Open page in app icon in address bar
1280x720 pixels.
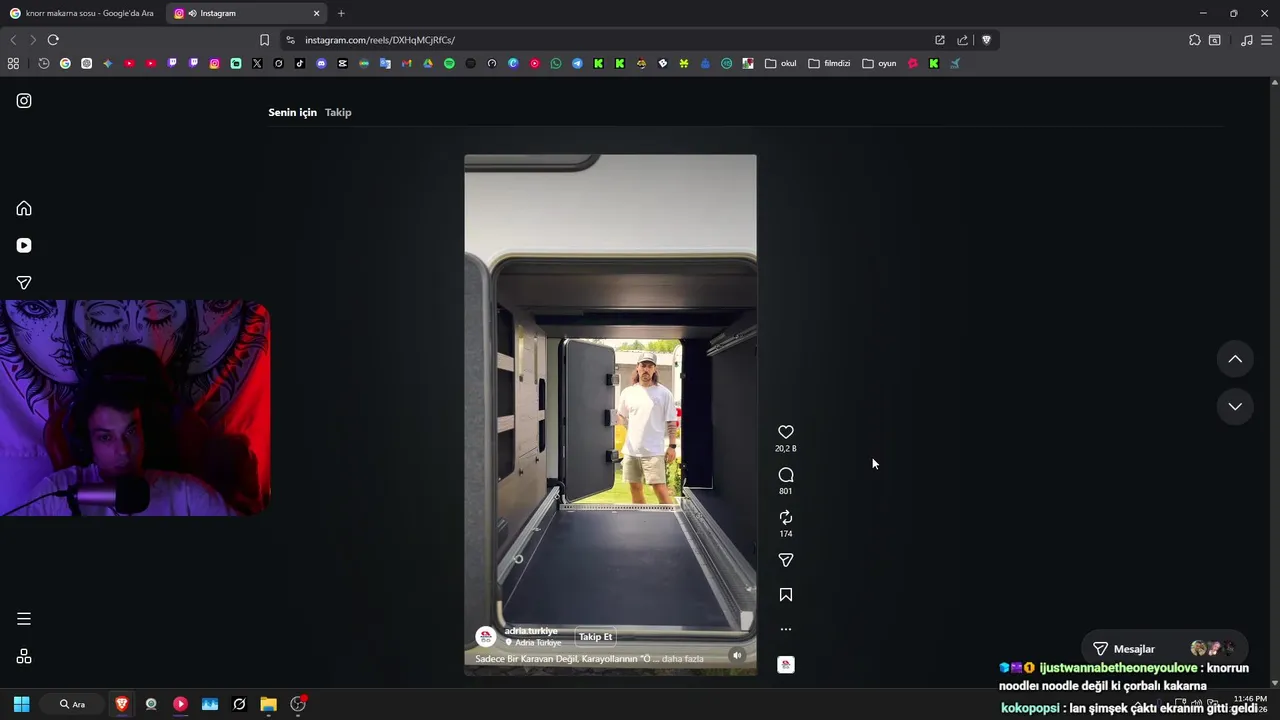pyautogui.click(x=940, y=40)
